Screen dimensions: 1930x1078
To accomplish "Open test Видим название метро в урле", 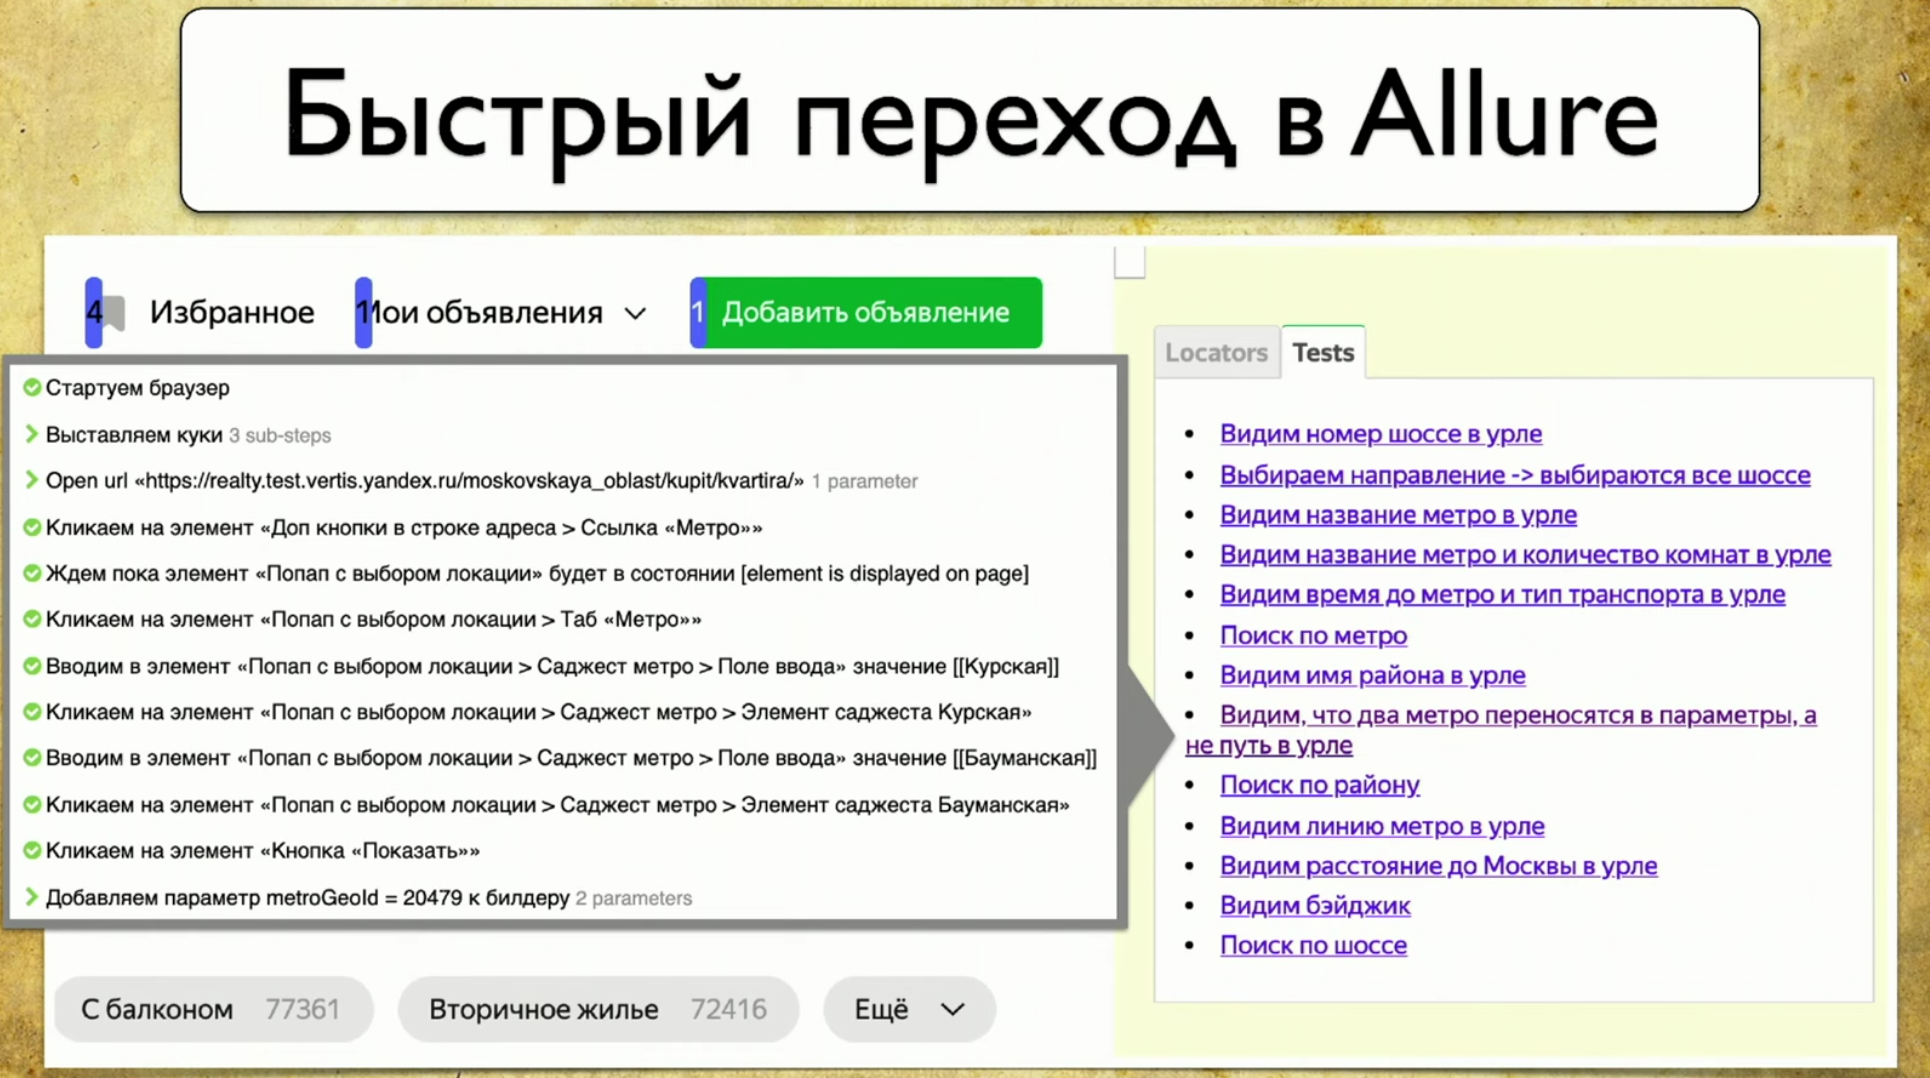I will pos(1398,515).
